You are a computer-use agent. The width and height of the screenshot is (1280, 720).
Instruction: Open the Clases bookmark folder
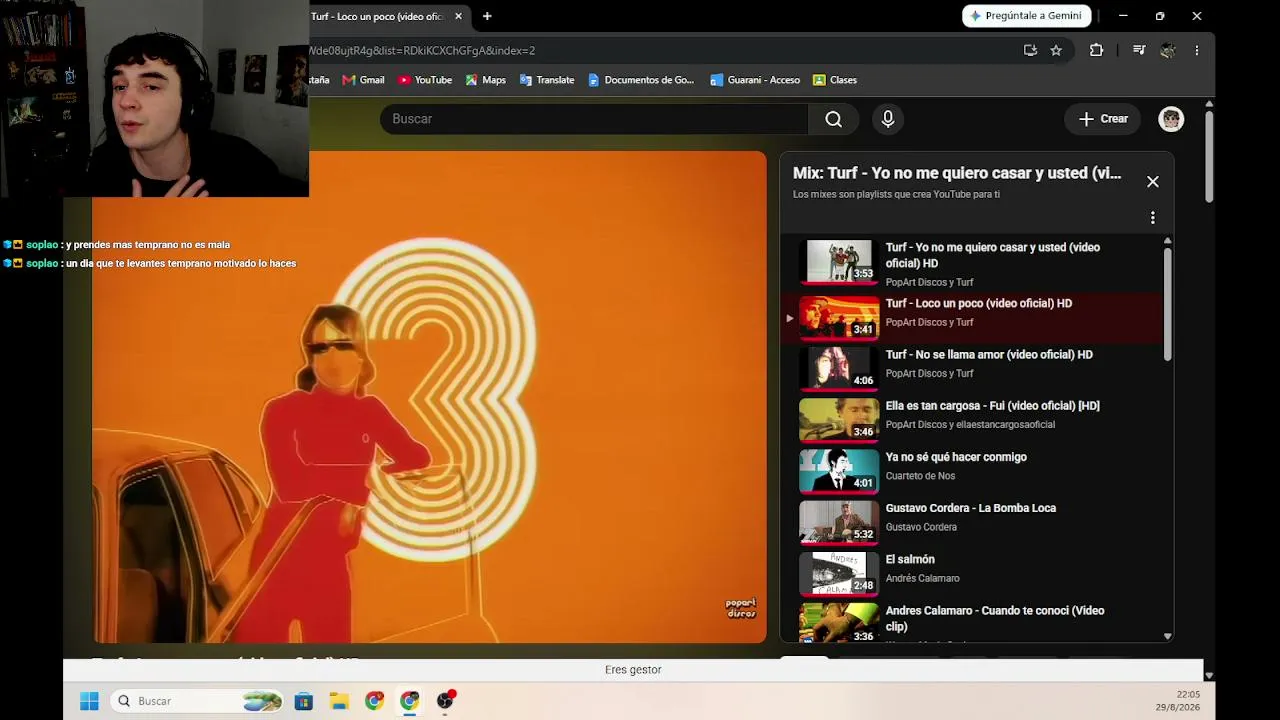click(x=835, y=80)
